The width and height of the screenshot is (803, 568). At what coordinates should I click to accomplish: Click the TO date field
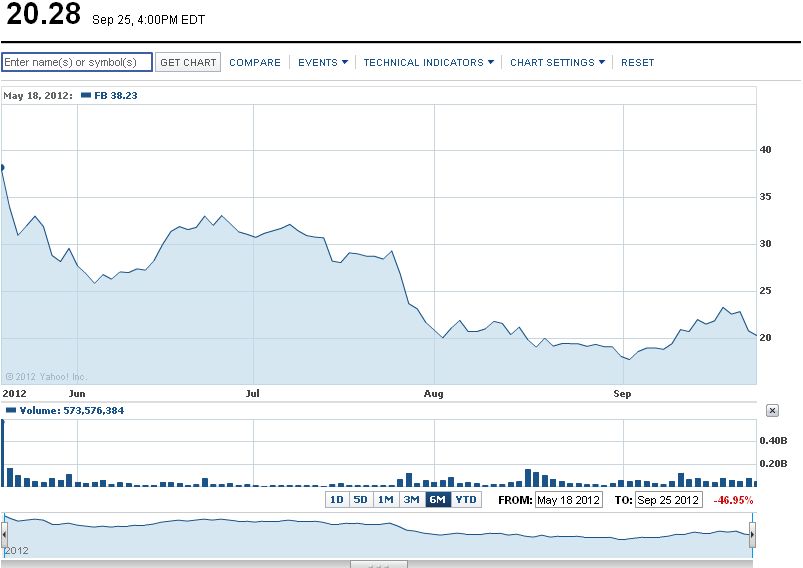[668, 500]
